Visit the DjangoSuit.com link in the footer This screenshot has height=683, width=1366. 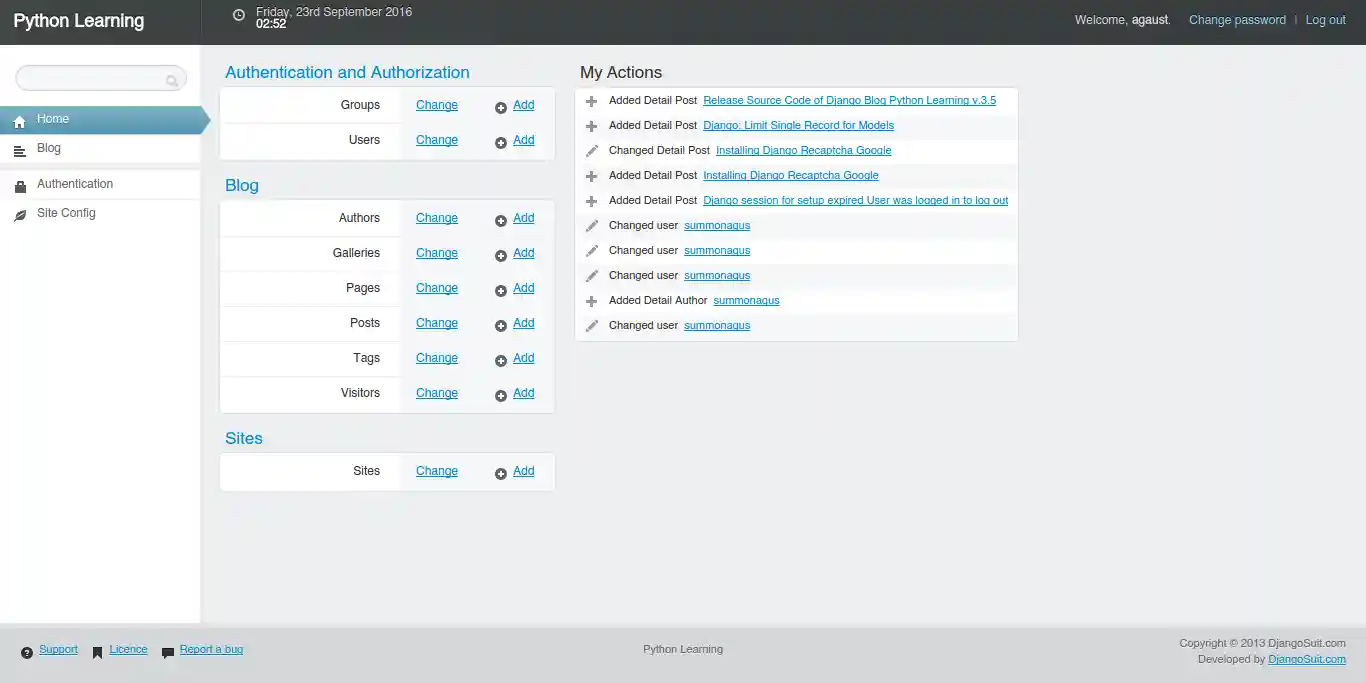(x=1307, y=659)
